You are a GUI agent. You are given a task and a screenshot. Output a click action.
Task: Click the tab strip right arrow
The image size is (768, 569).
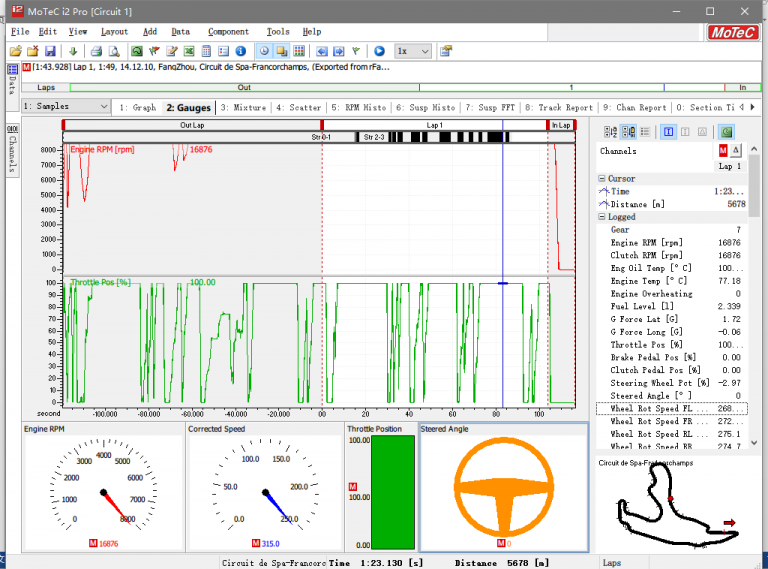click(753, 107)
